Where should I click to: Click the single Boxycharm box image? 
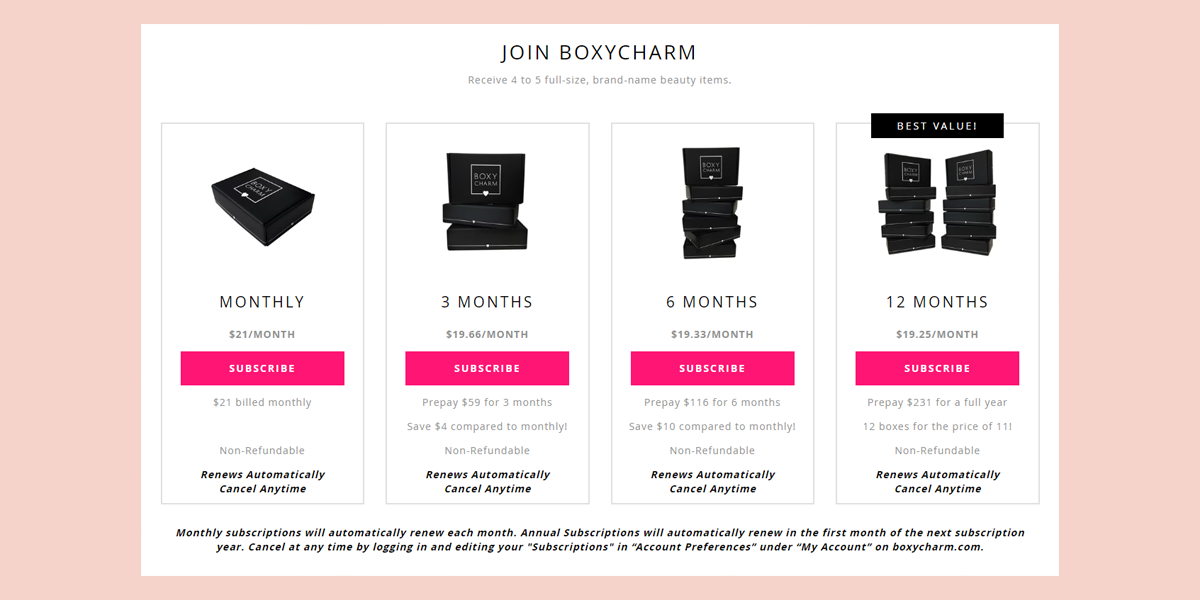(262, 204)
